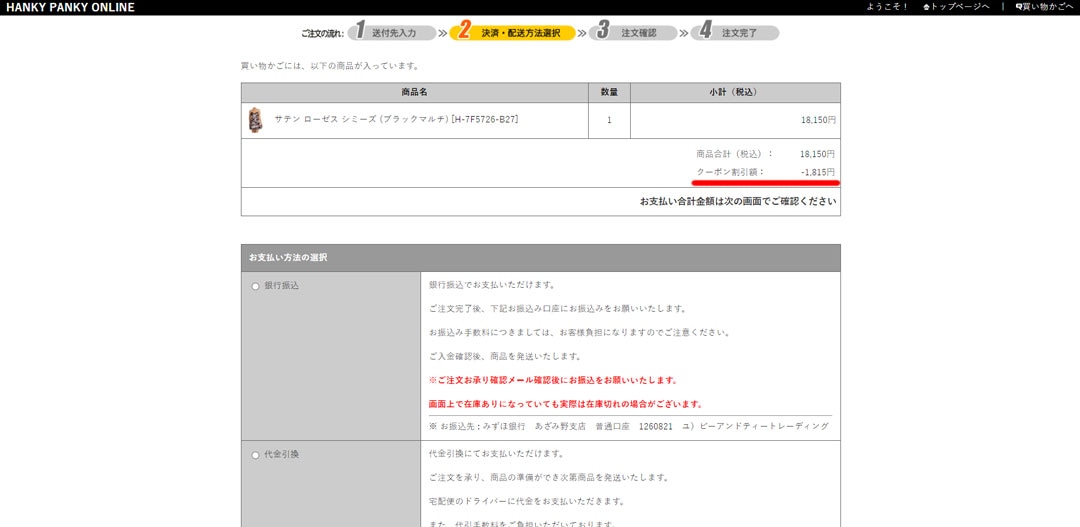Click the step 3 number icon

click(x=602, y=31)
